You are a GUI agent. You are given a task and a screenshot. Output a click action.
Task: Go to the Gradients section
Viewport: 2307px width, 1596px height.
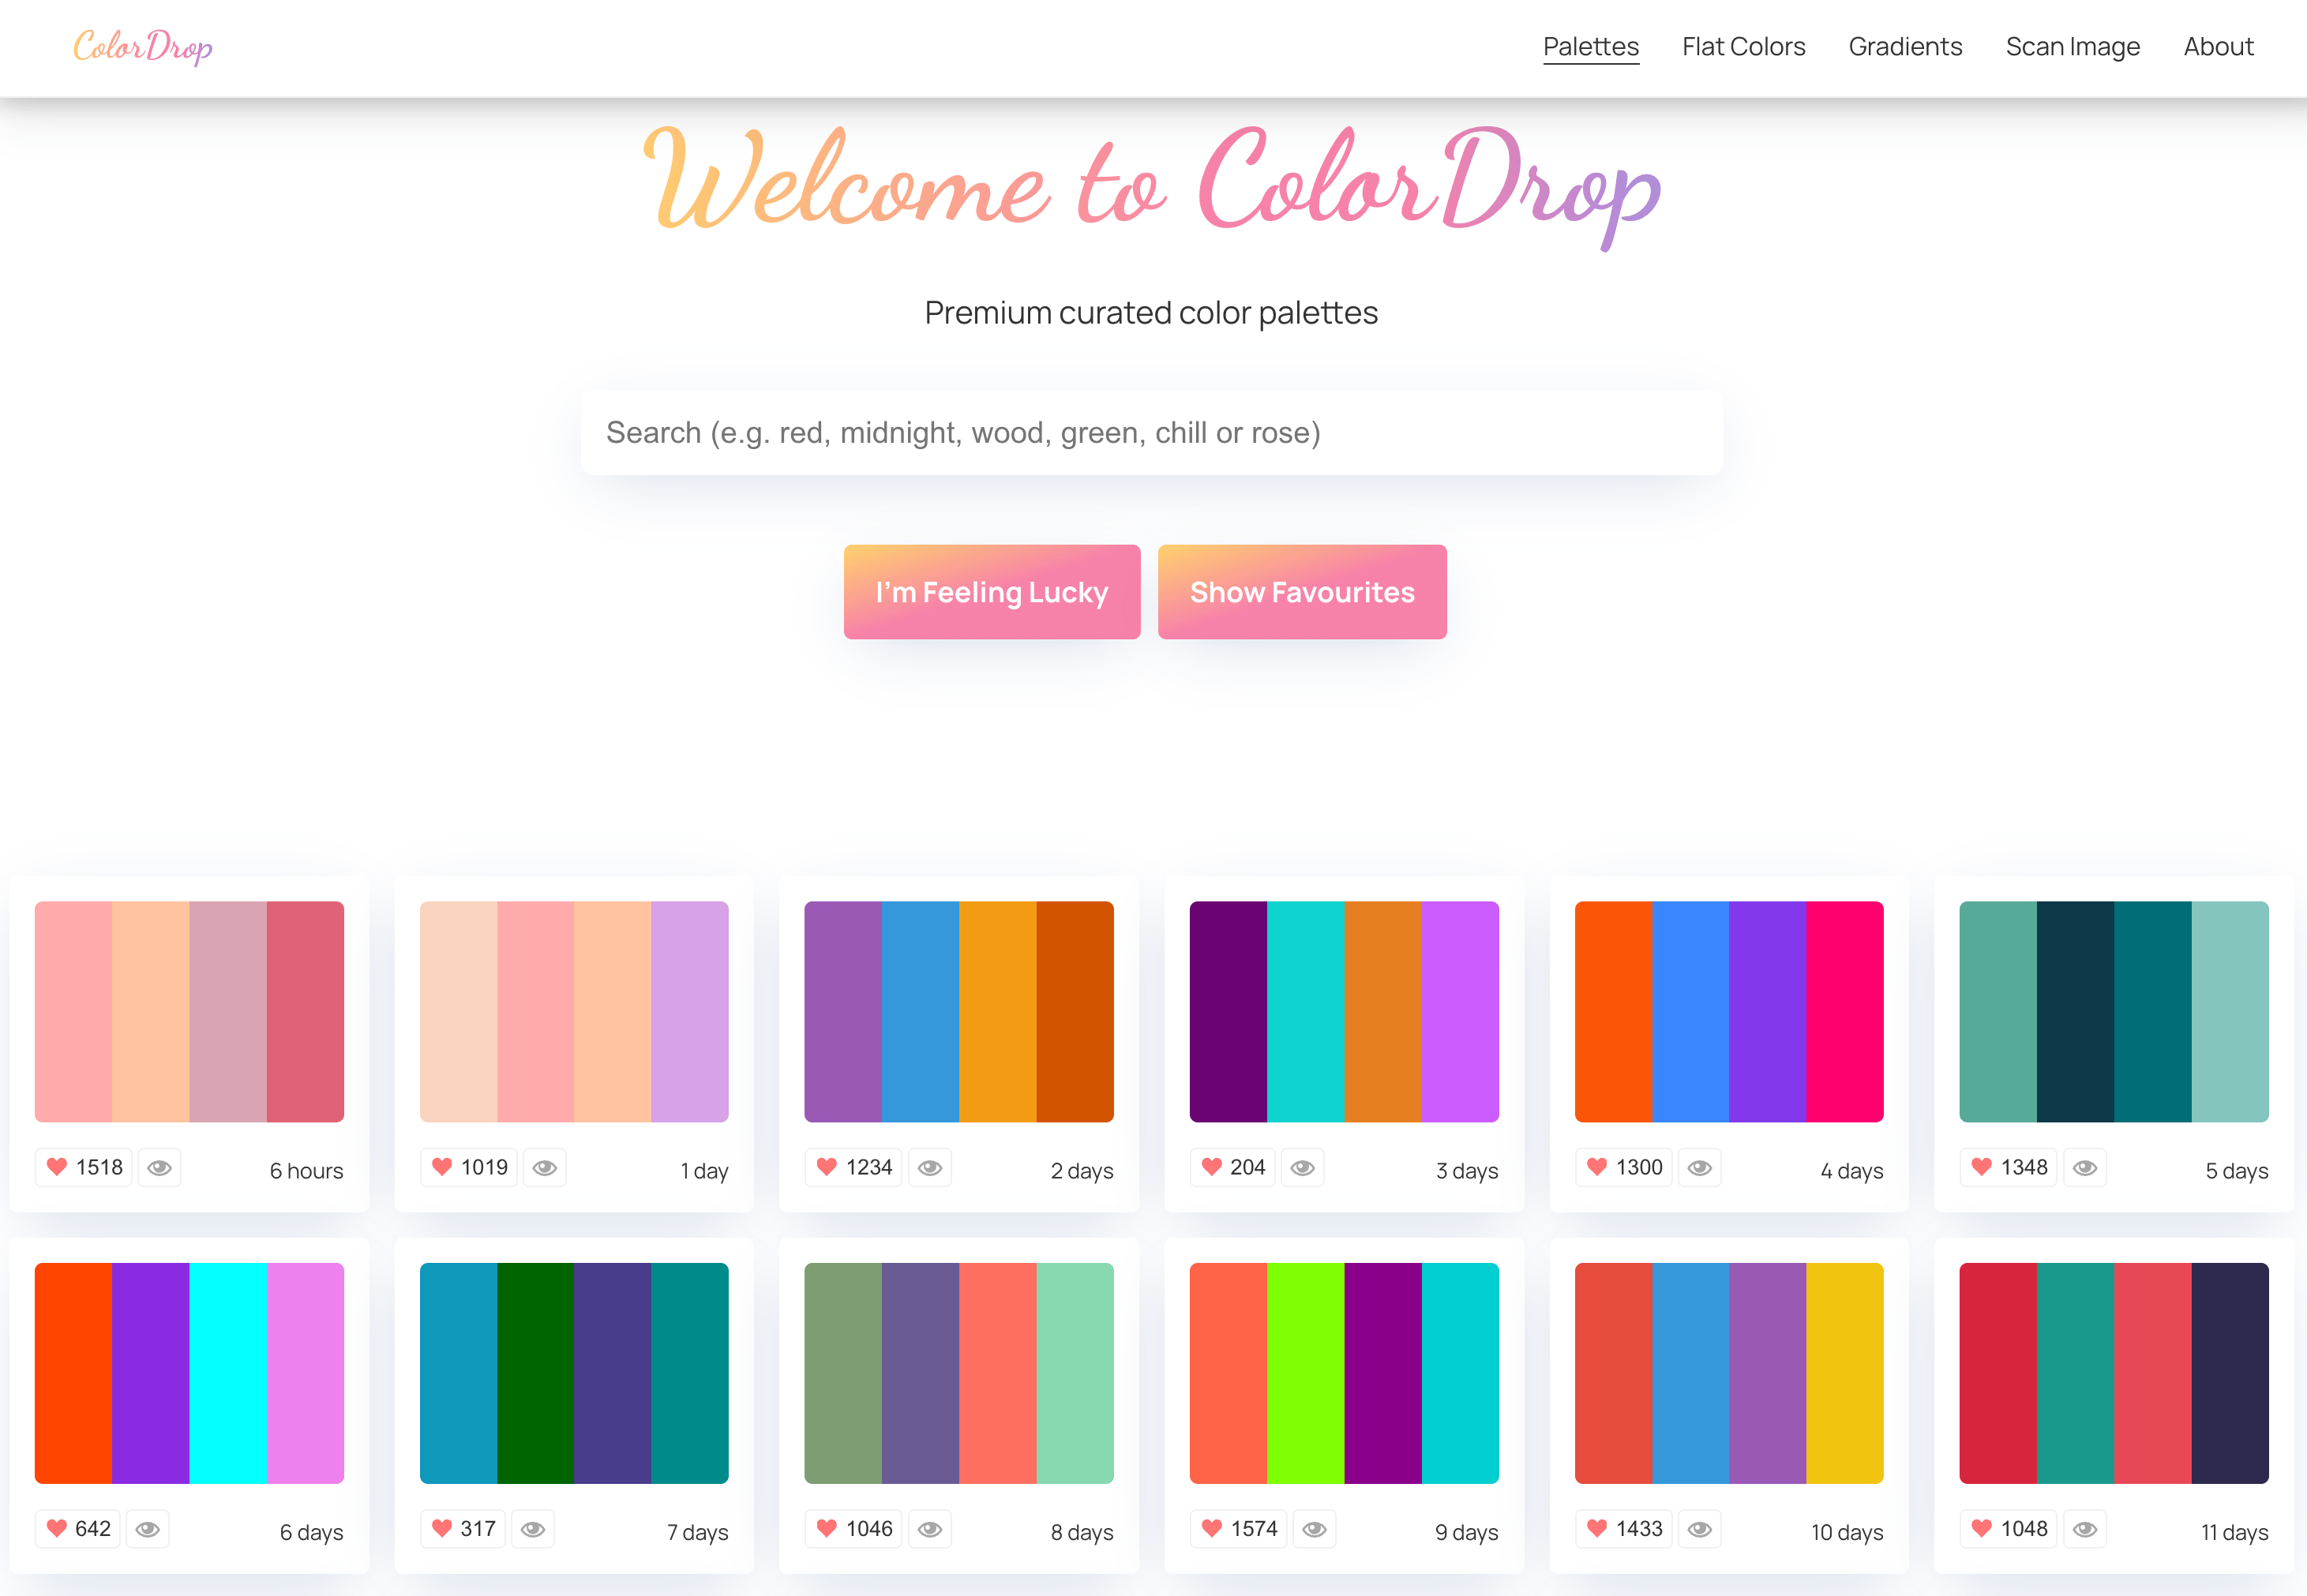1905,46
